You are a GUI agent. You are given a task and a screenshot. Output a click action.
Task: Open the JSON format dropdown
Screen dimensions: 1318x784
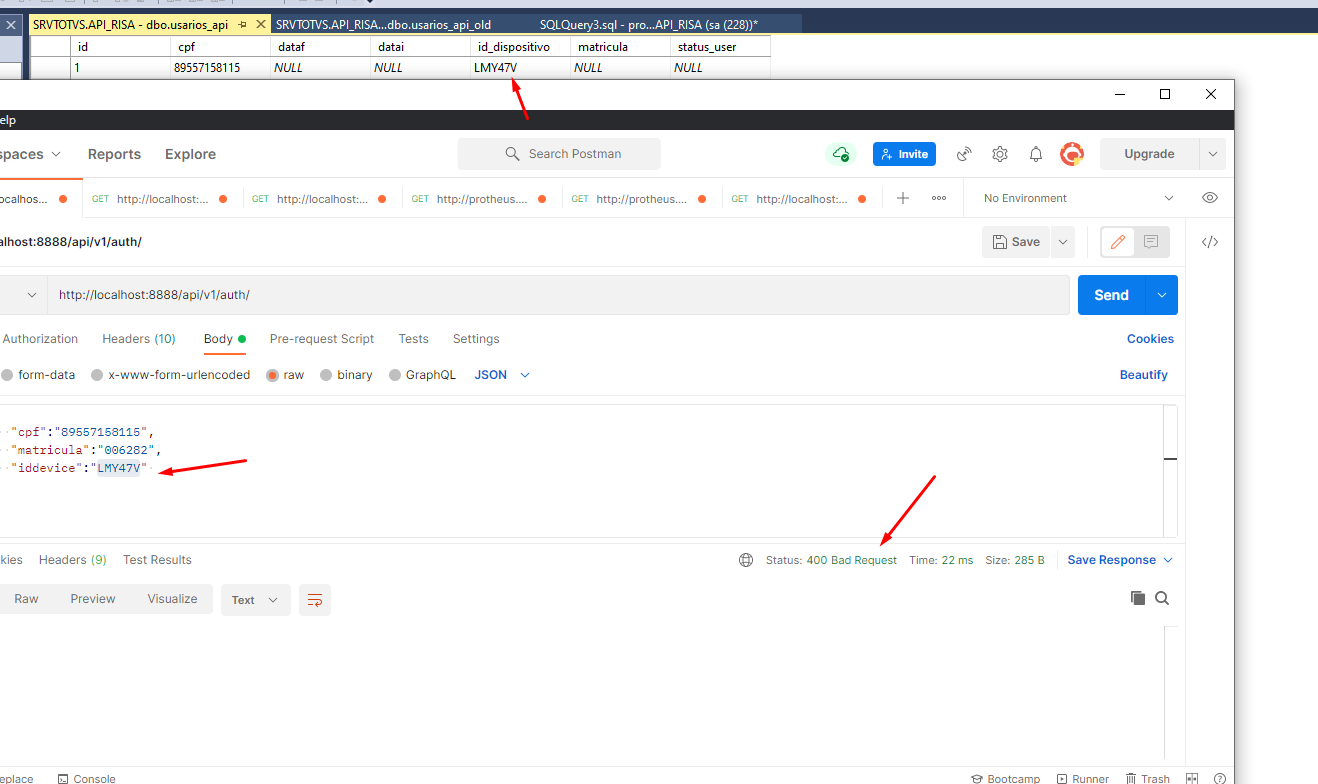[x=502, y=375]
